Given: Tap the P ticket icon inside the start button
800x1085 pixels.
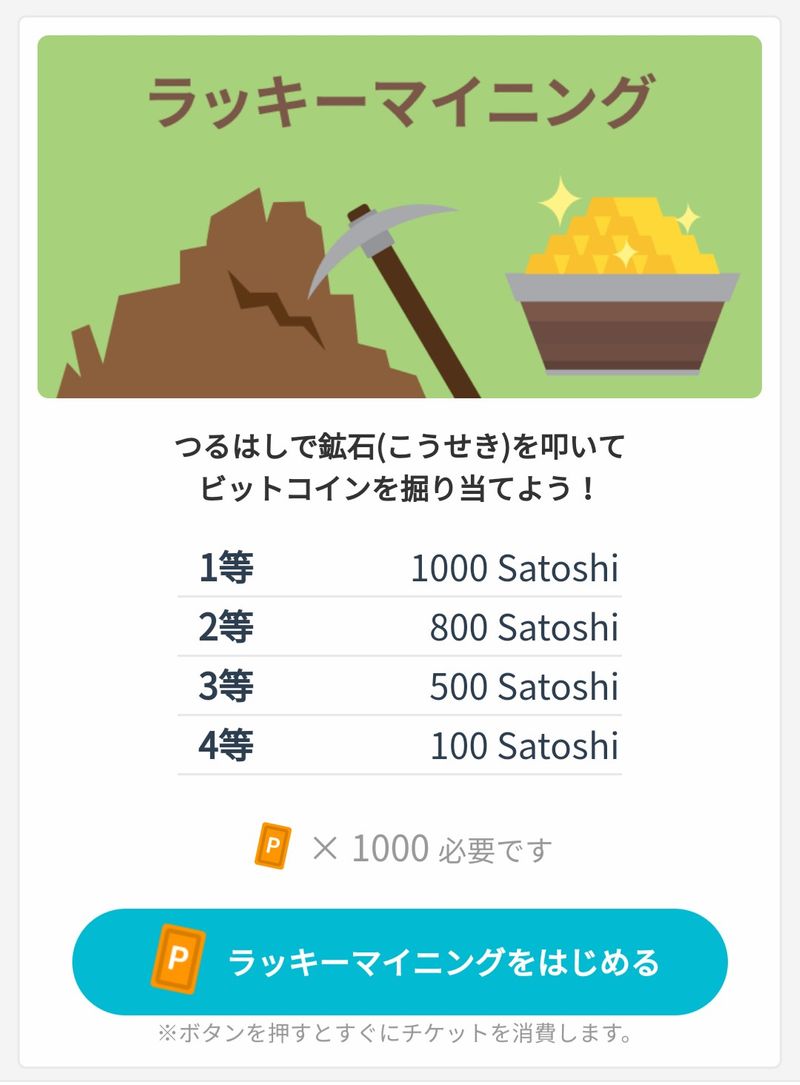Looking at the screenshot, I should [177, 962].
